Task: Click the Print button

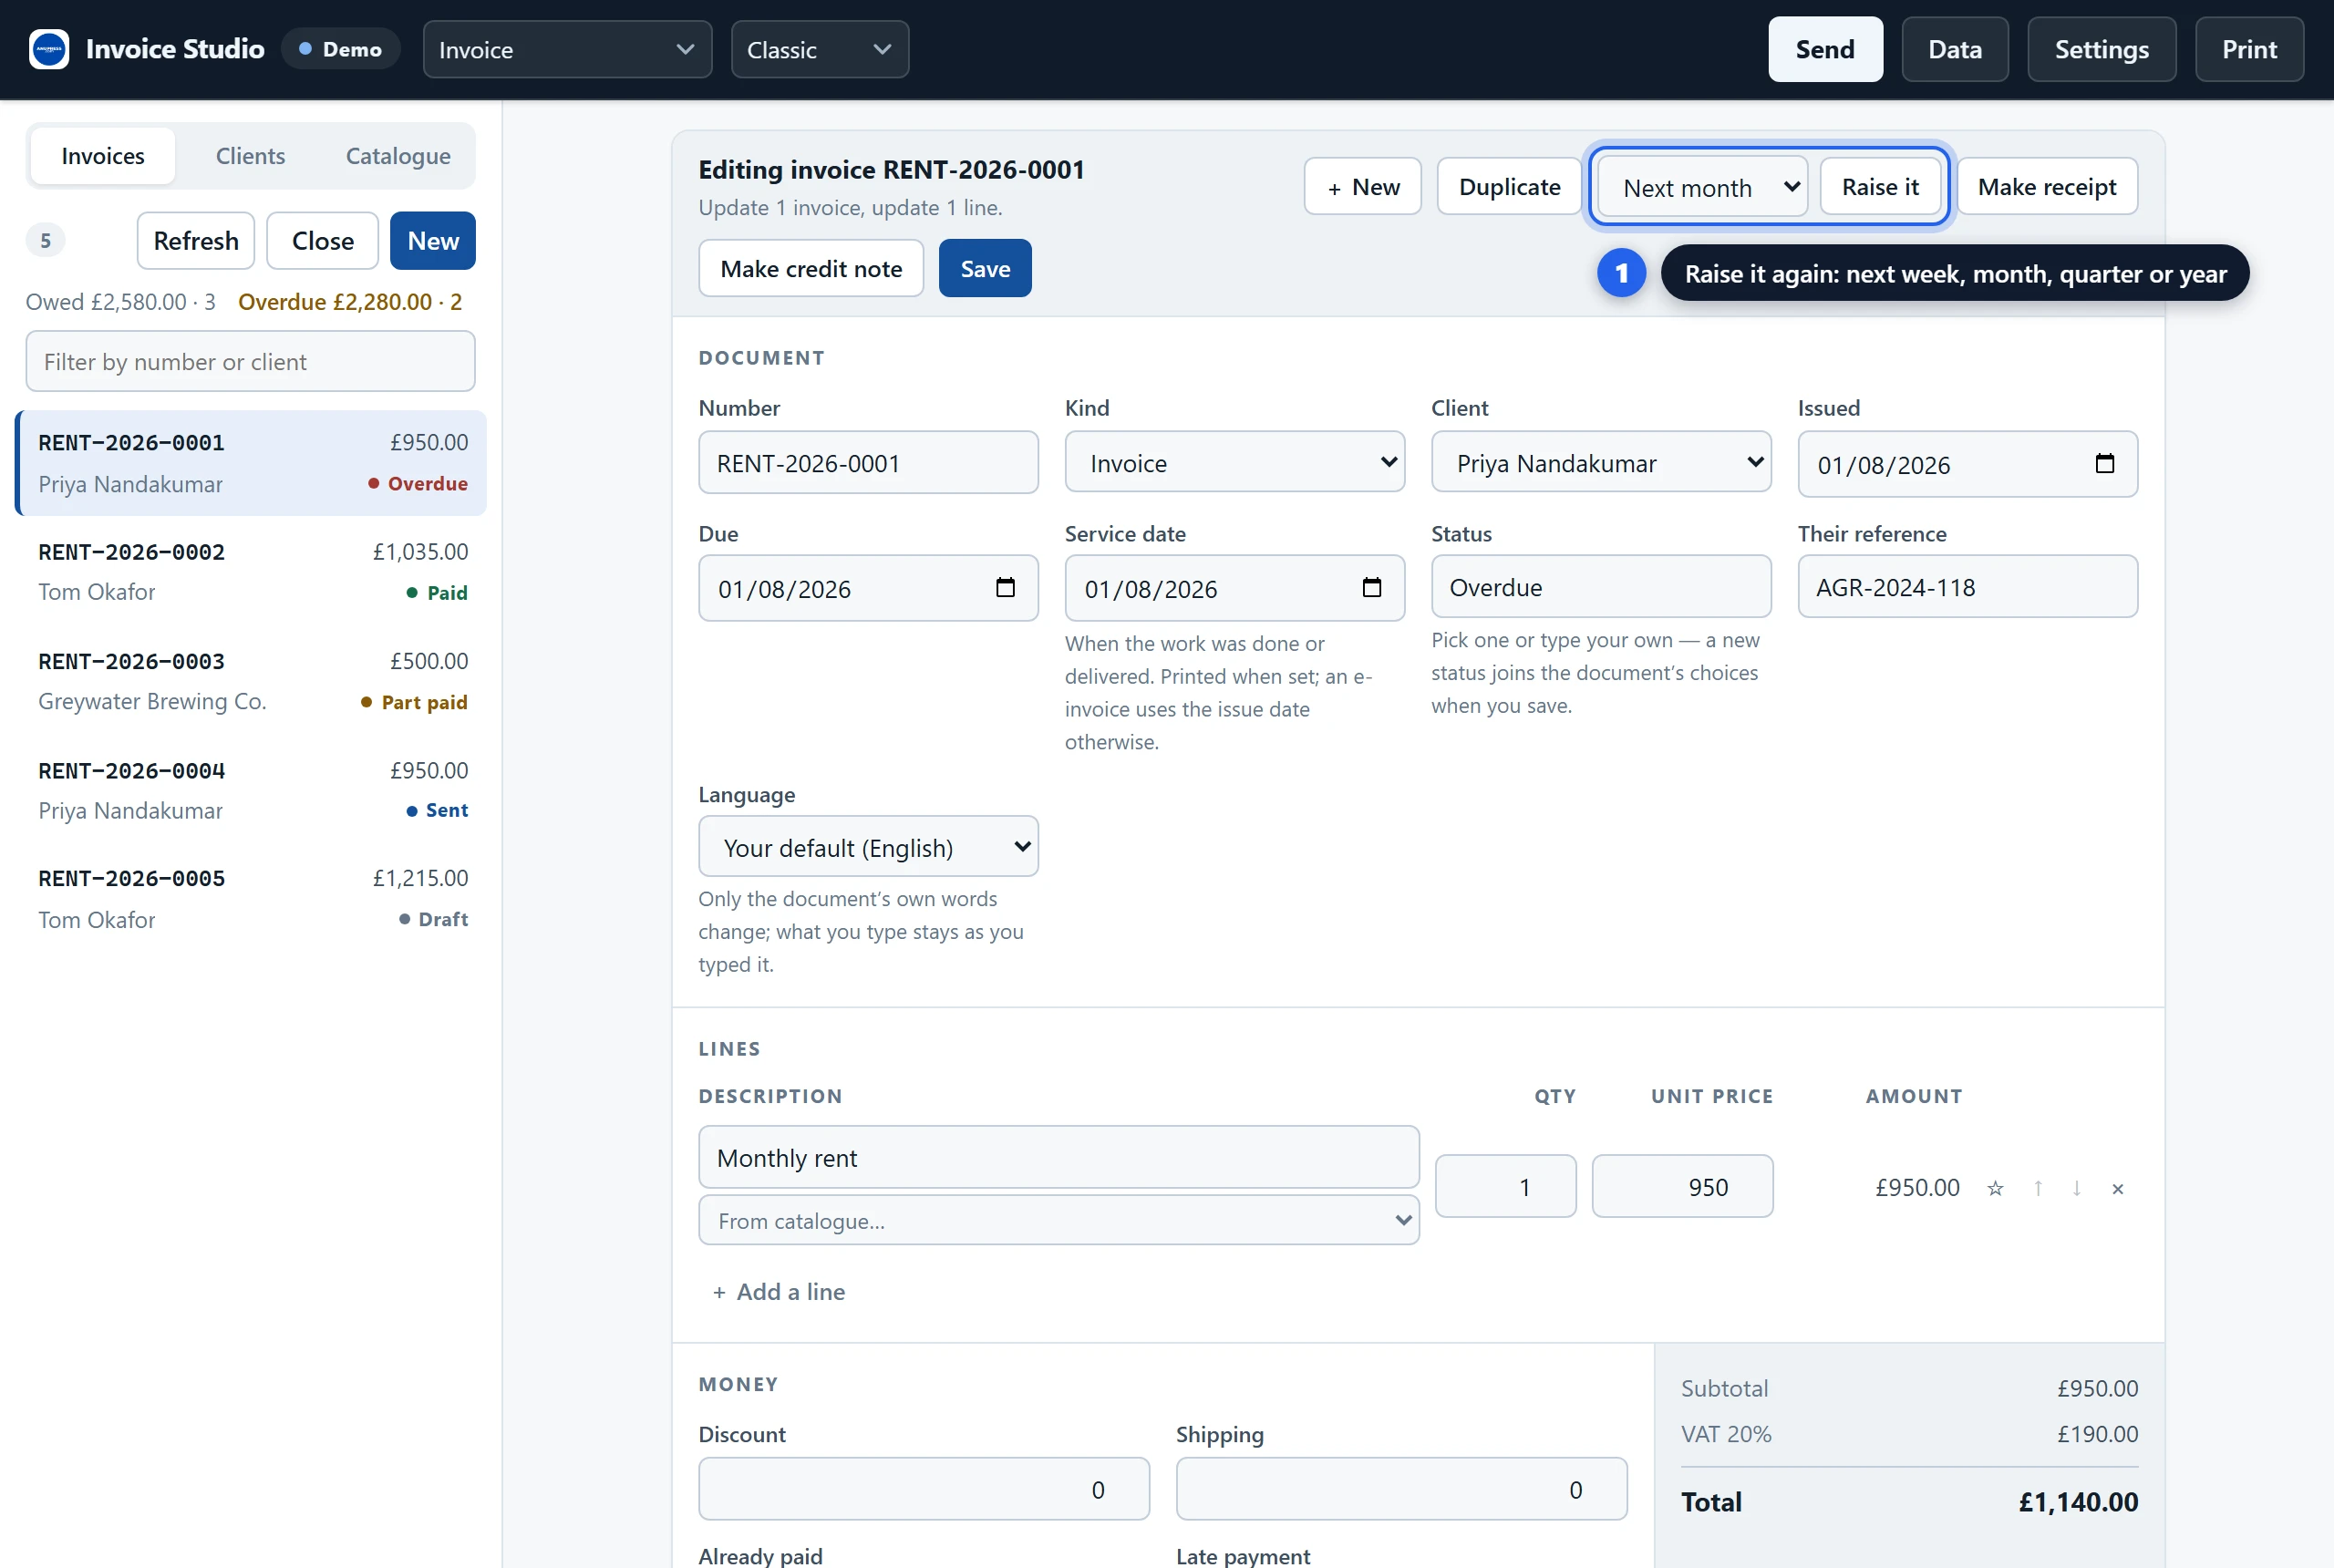Action: 2249,49
